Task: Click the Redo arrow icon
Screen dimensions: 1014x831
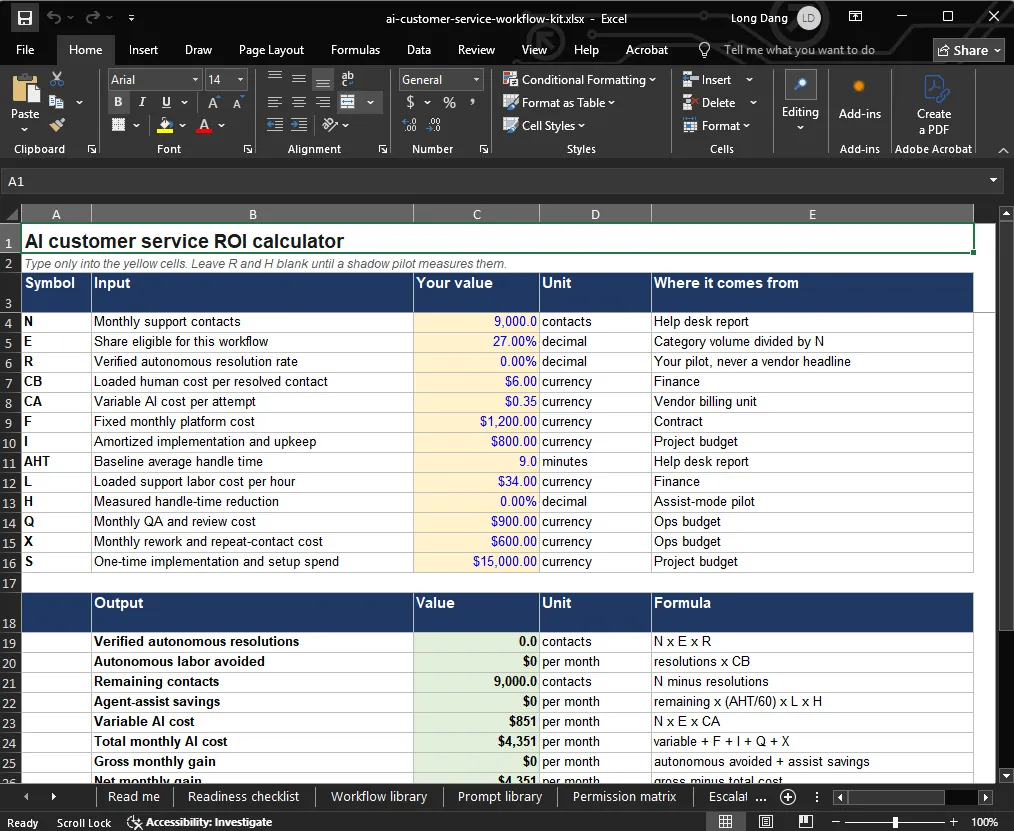Action: [92, 18]
